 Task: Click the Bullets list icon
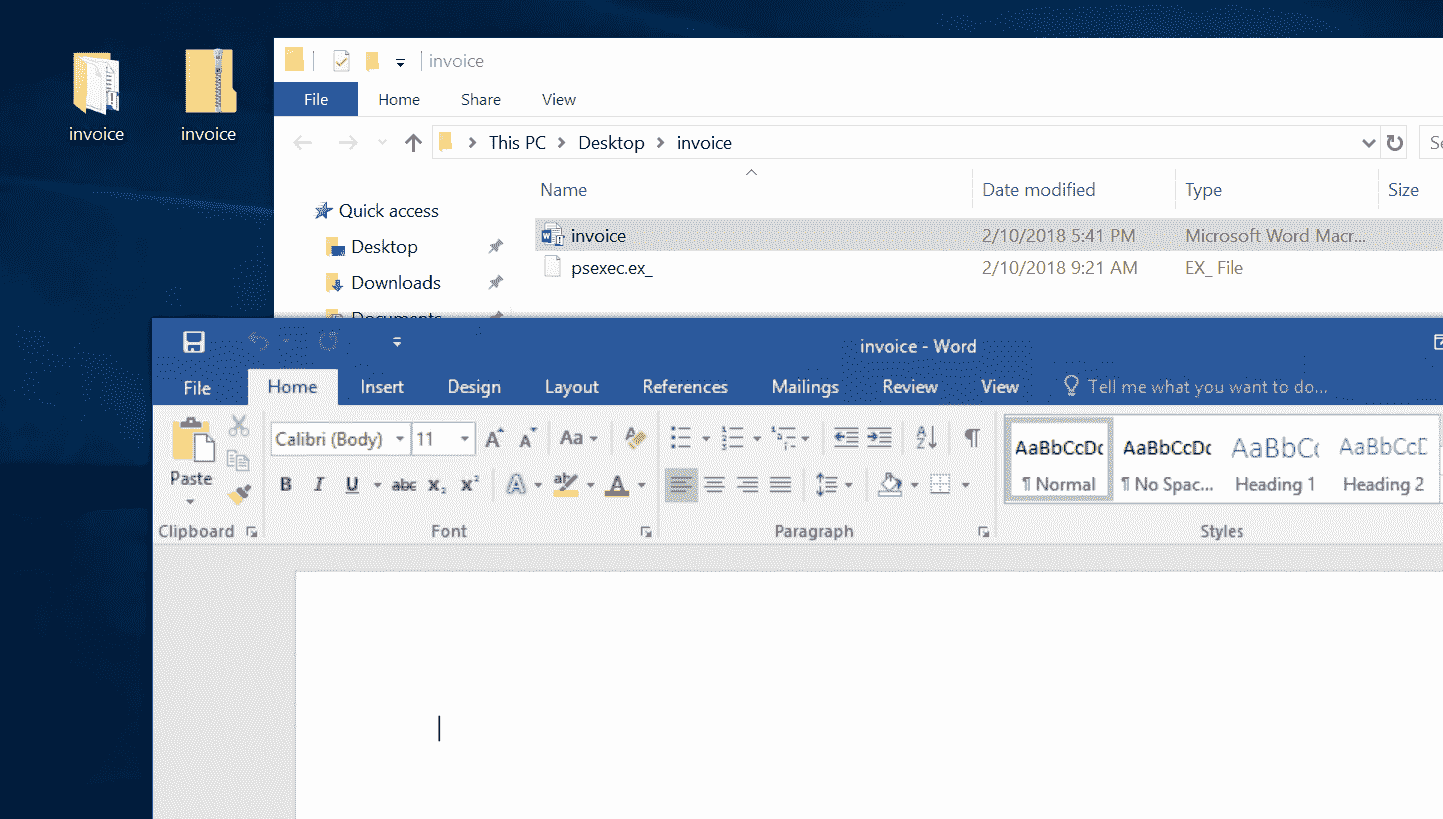681,438
